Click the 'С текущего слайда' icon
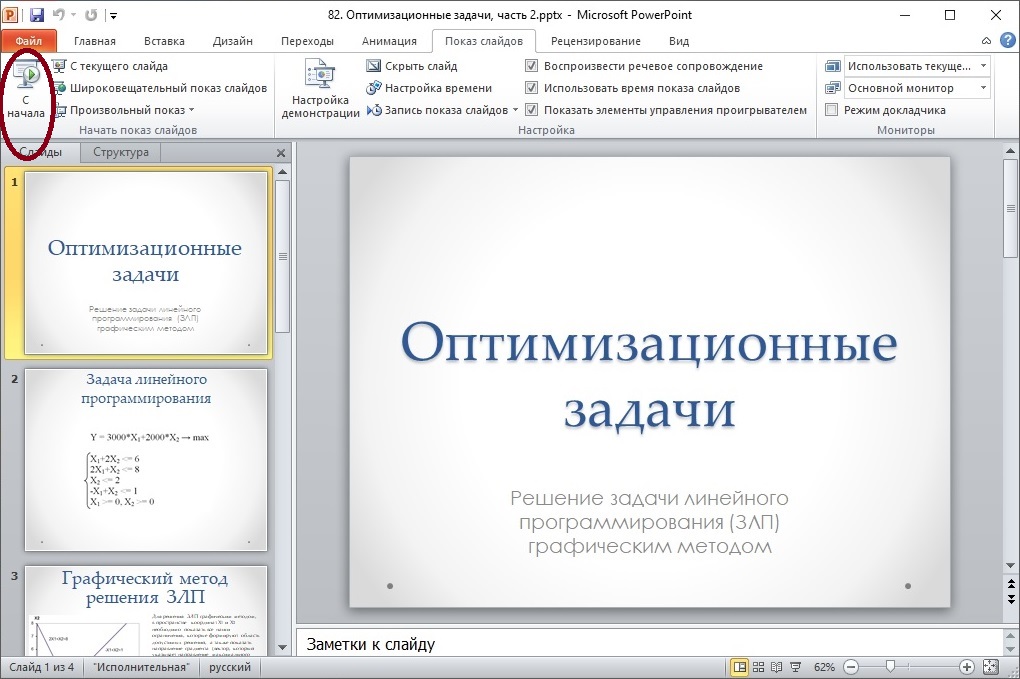 (x=59, y=66)
